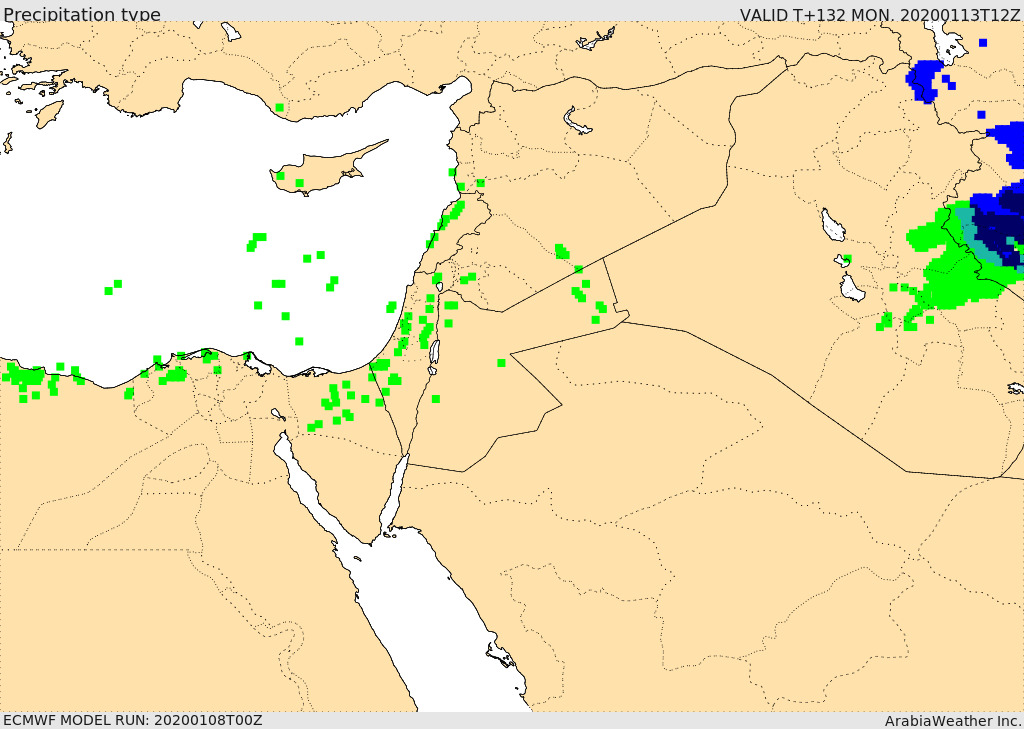1024x729 pixels.
Task: Click the ECMWF MODEL RUN text
Action: tap(132, 720)
